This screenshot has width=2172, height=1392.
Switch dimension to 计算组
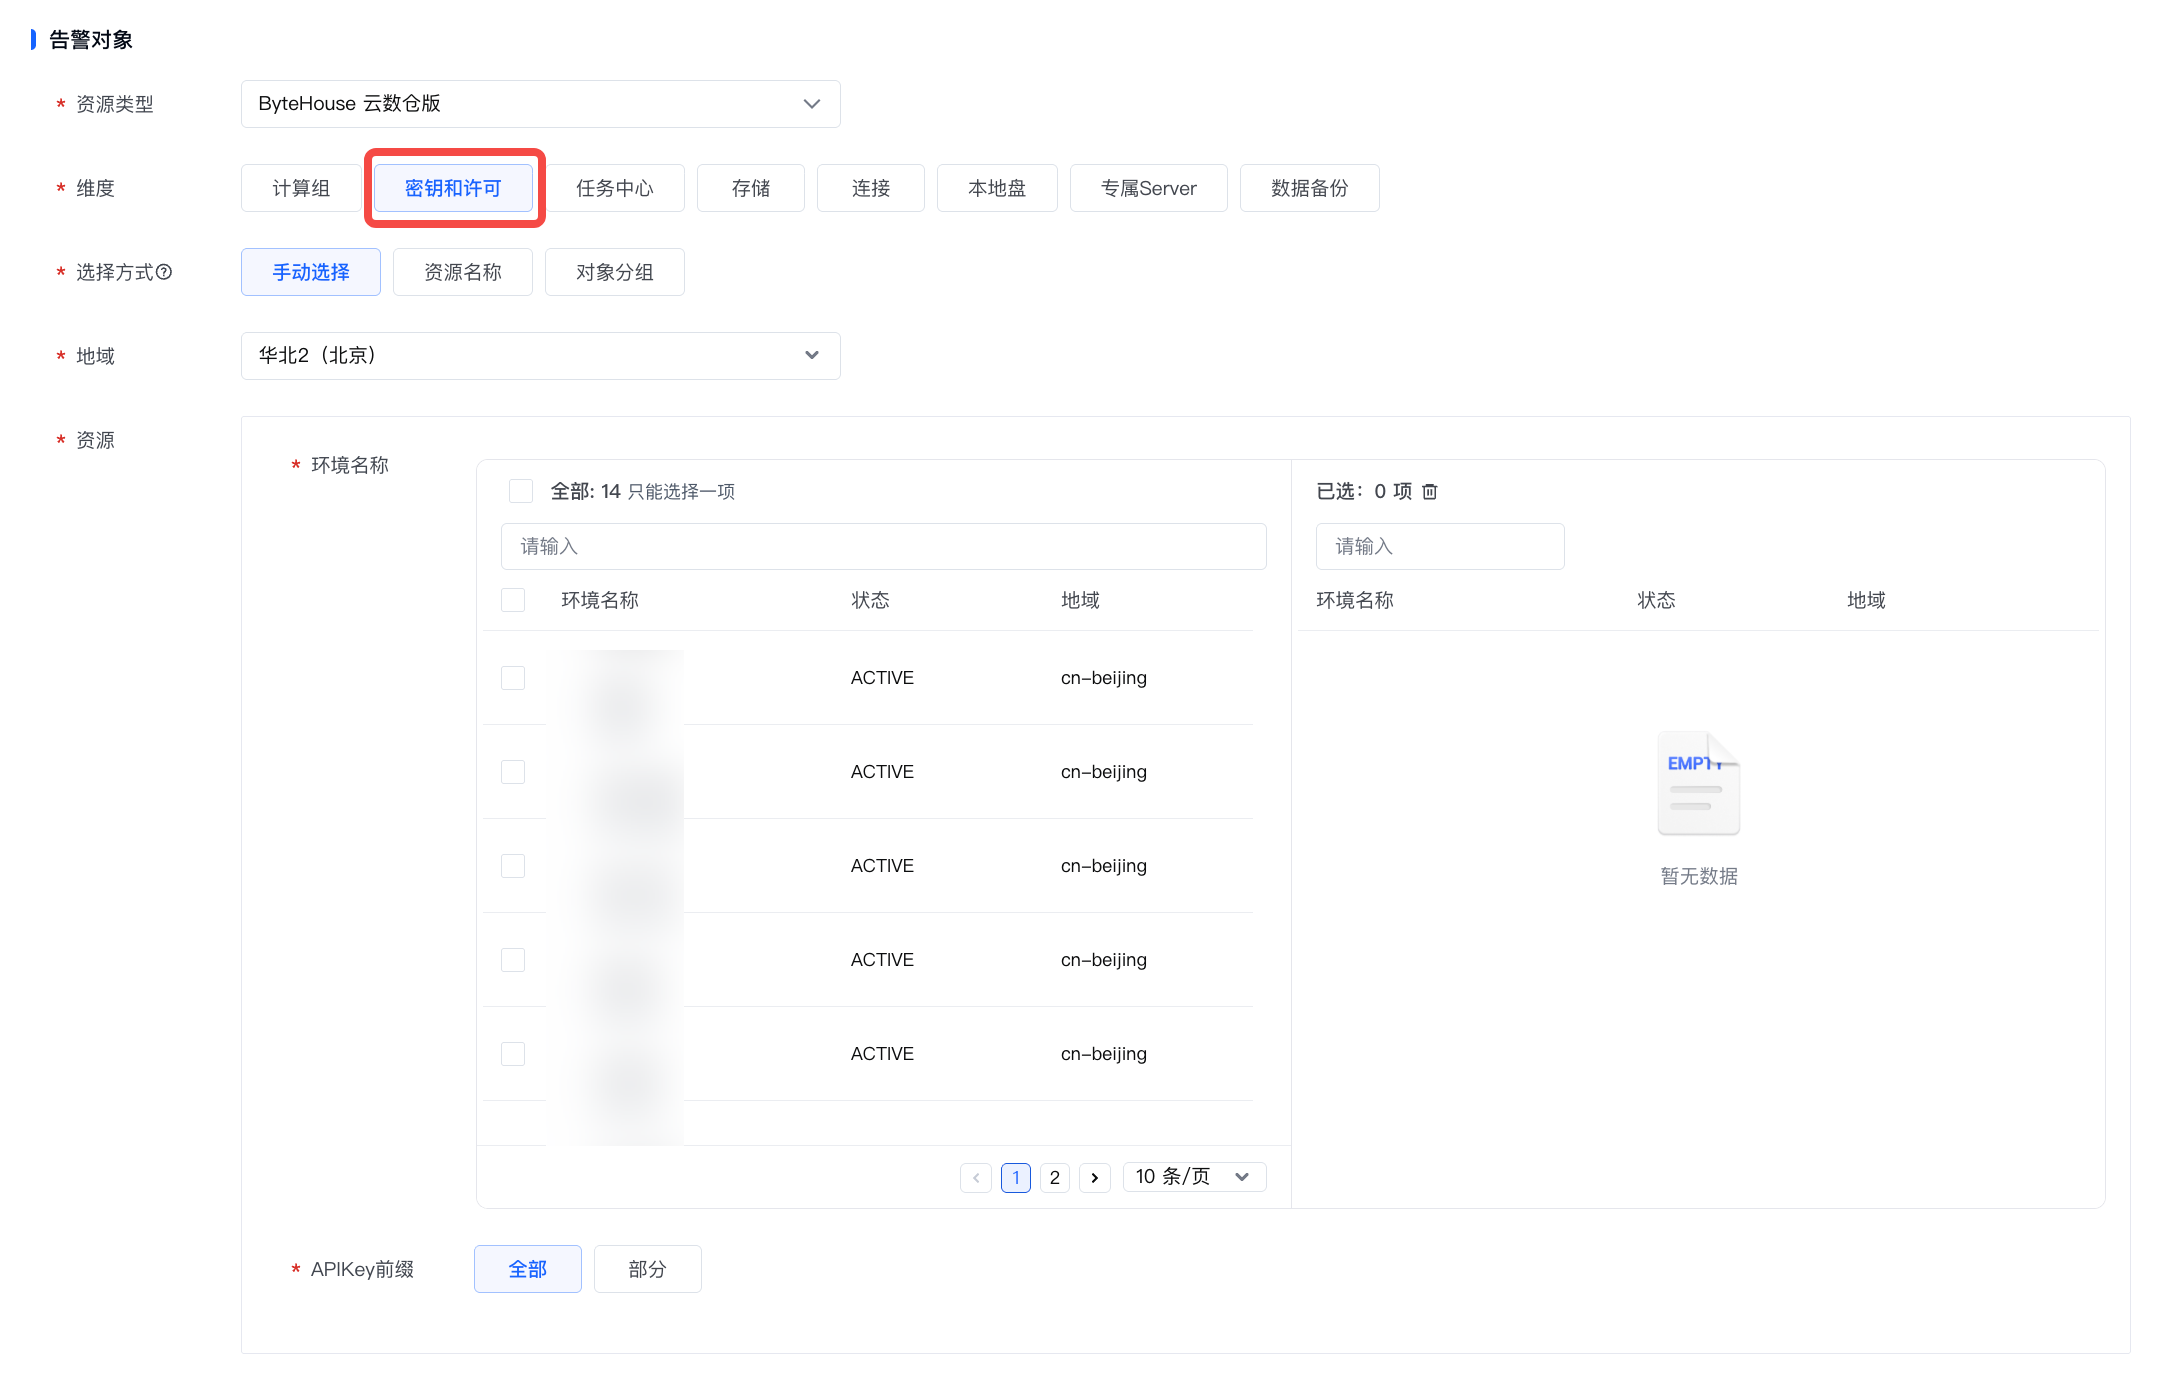pyautogui.click(x=301, y=188)
